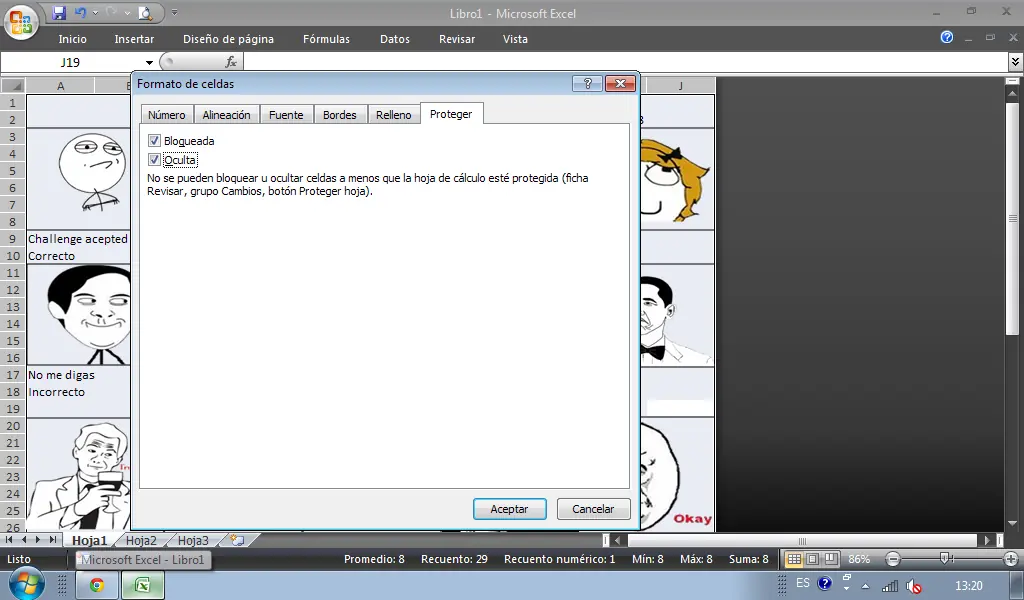
Task: Click the zoom slider handle
Action: tap(944, 558)
